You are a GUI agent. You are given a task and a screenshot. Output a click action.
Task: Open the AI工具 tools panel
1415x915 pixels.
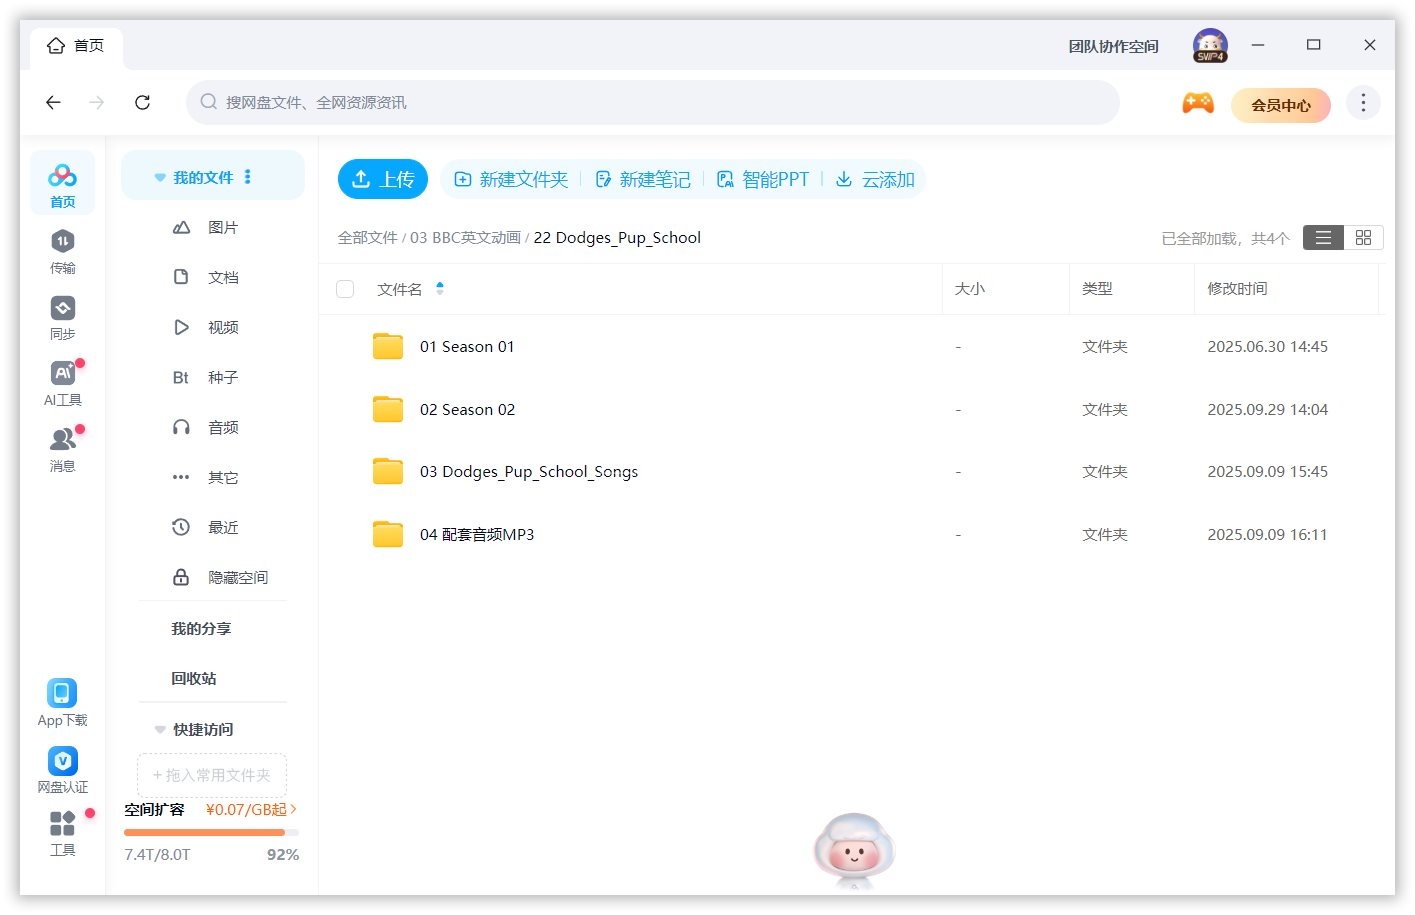[x=62, y=378]
